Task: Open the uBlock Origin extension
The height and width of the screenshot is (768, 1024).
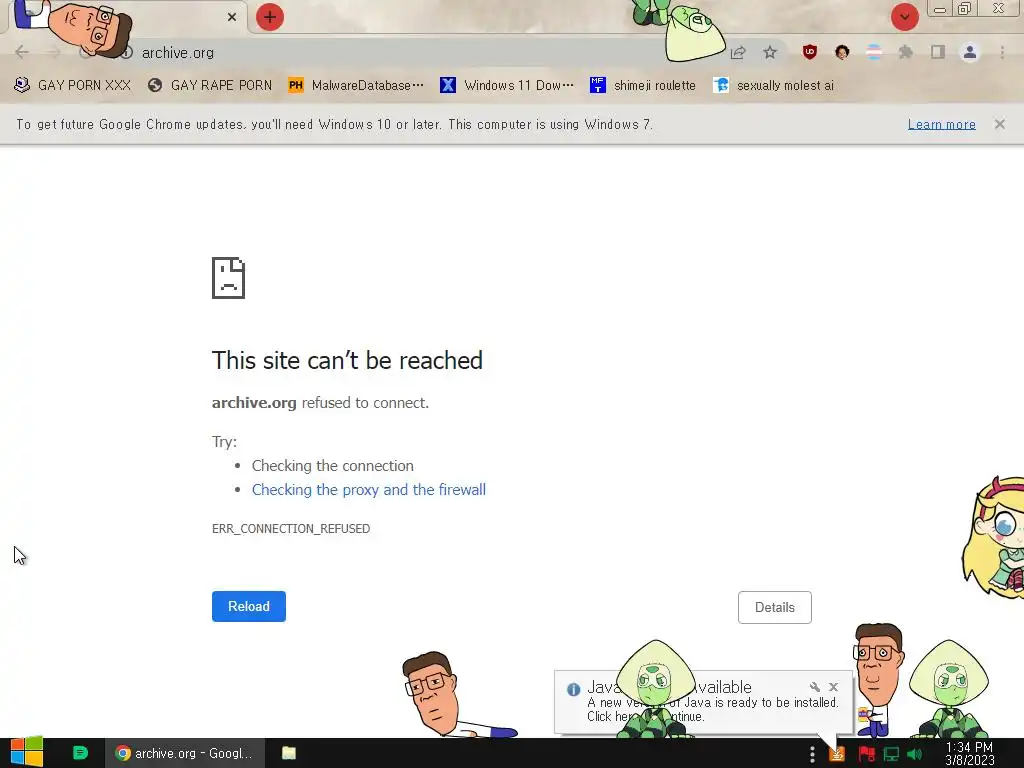Action: (x=810, y=52)
